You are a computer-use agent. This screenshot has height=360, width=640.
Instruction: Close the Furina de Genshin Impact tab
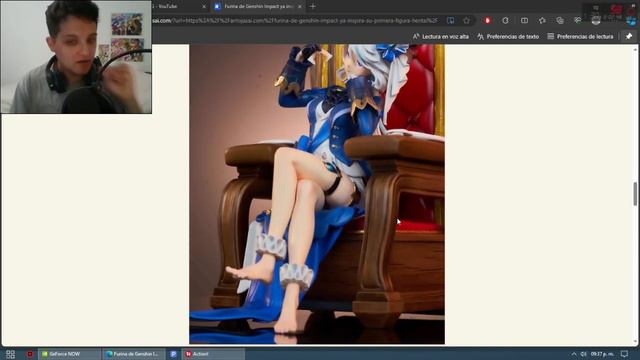click(x=300, y=7)
